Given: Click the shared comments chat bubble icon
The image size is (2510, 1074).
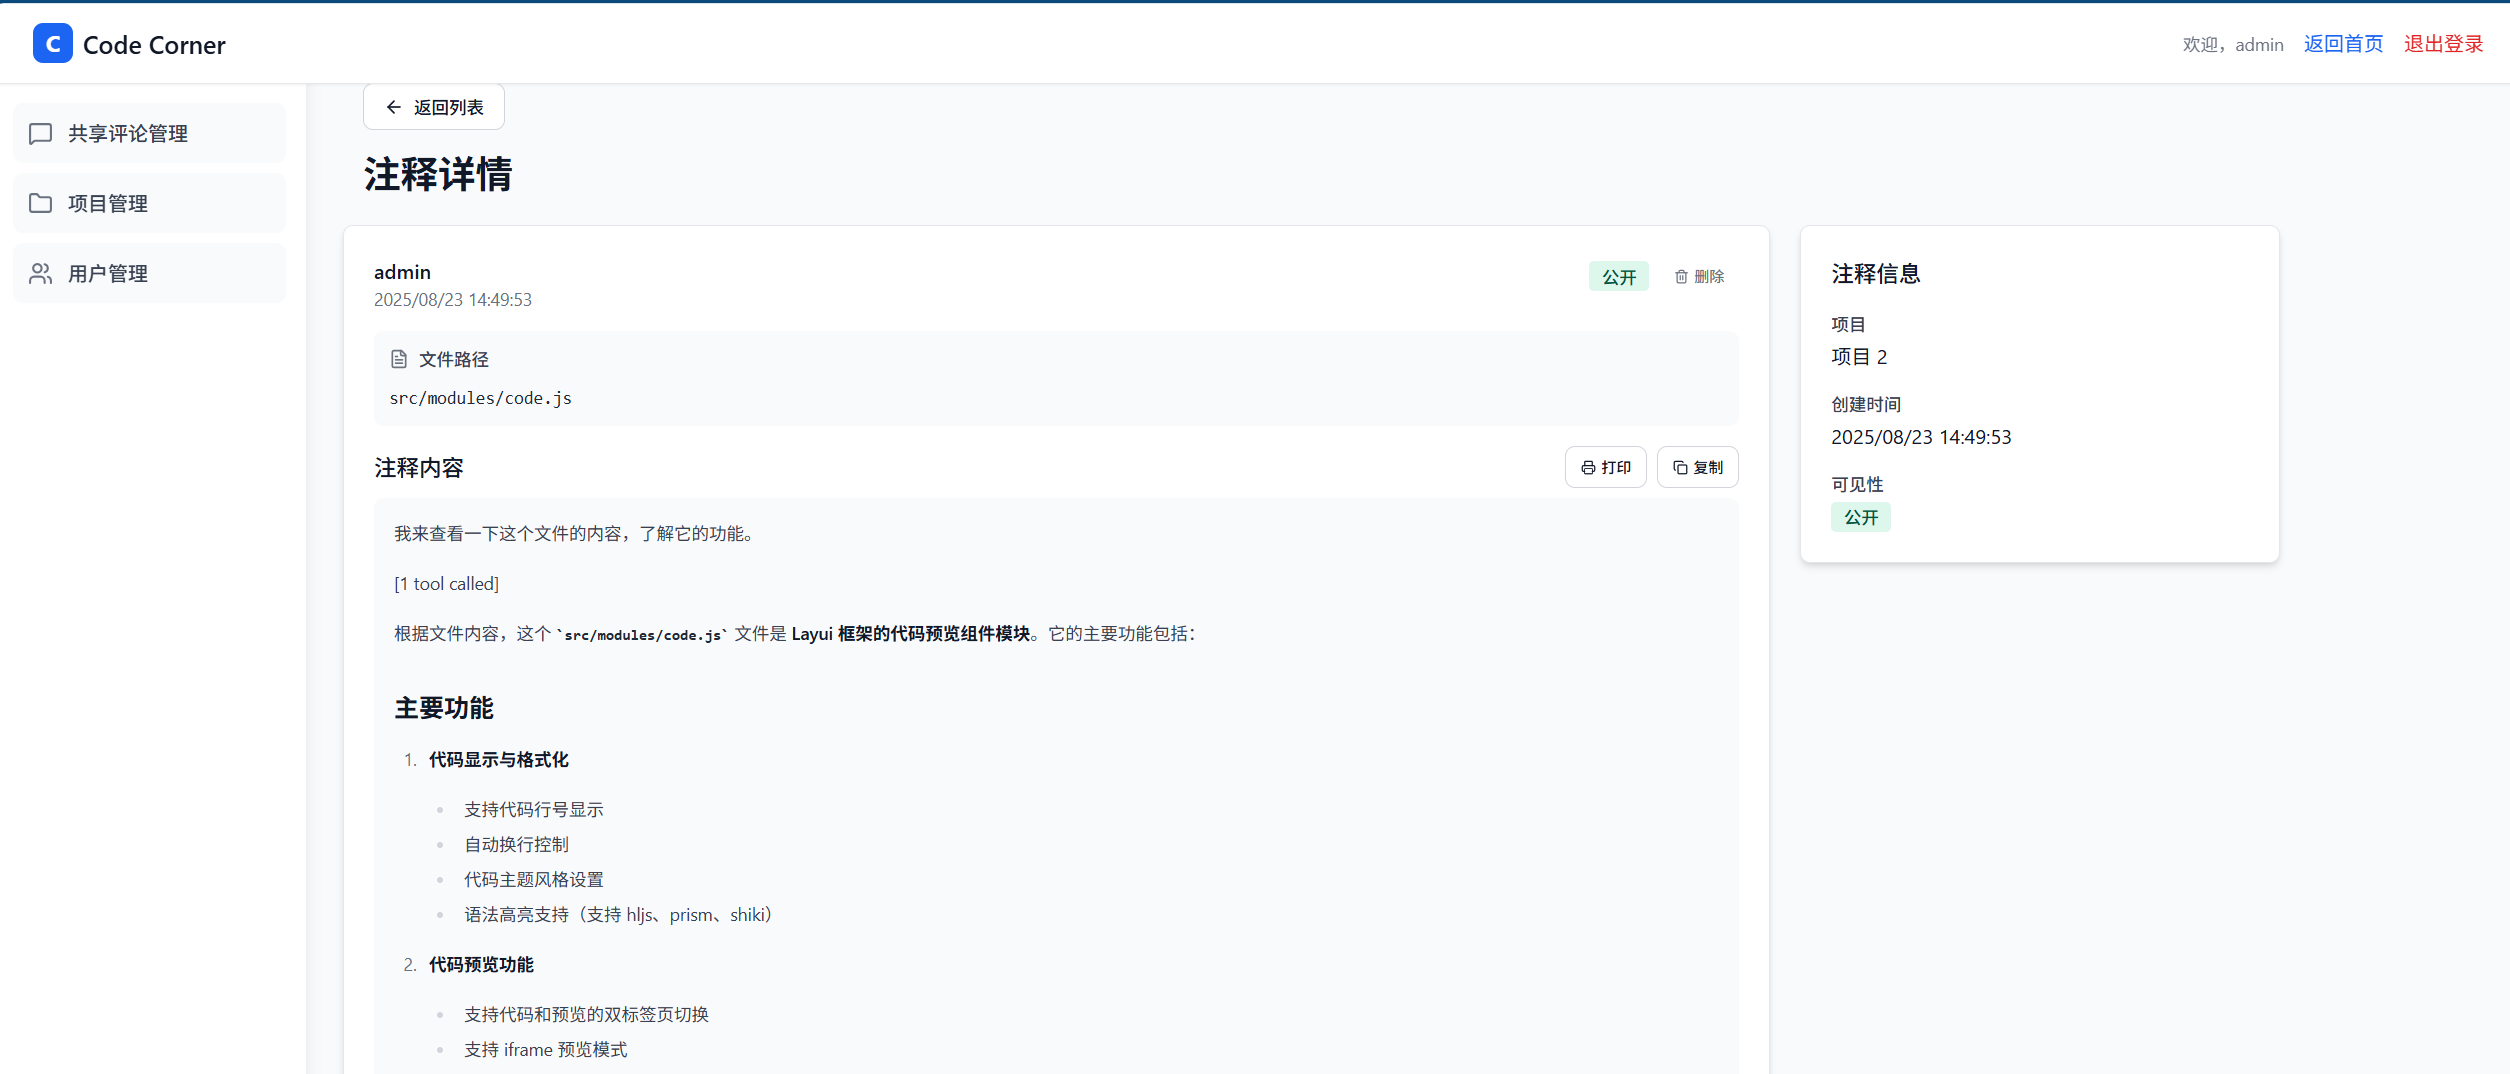Looking at the screenshot, I should [x=41, y=134].
